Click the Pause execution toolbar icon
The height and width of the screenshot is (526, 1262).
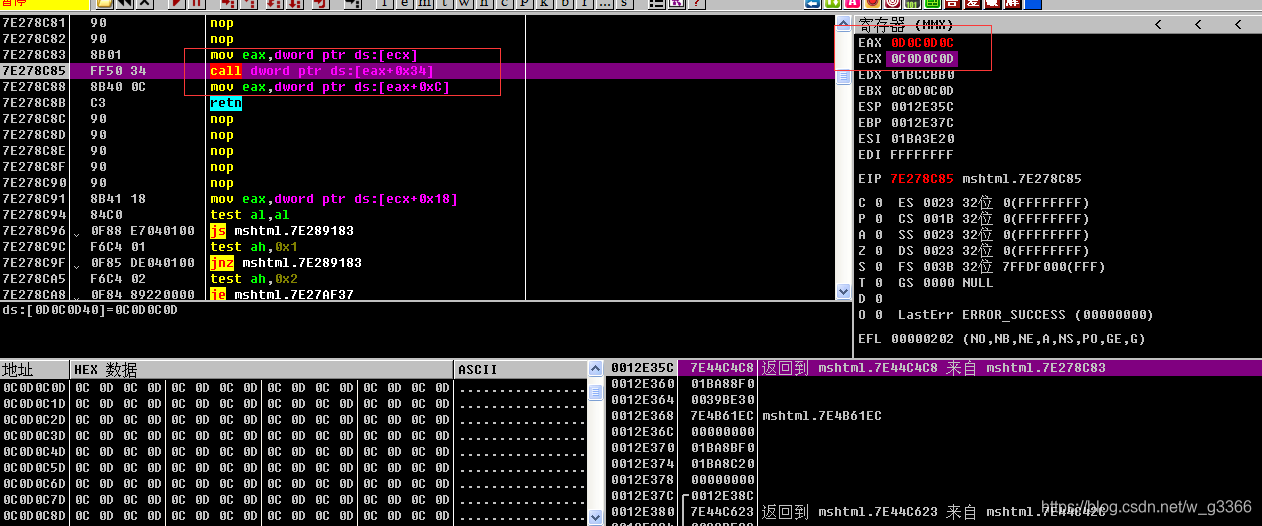point(198,4)
